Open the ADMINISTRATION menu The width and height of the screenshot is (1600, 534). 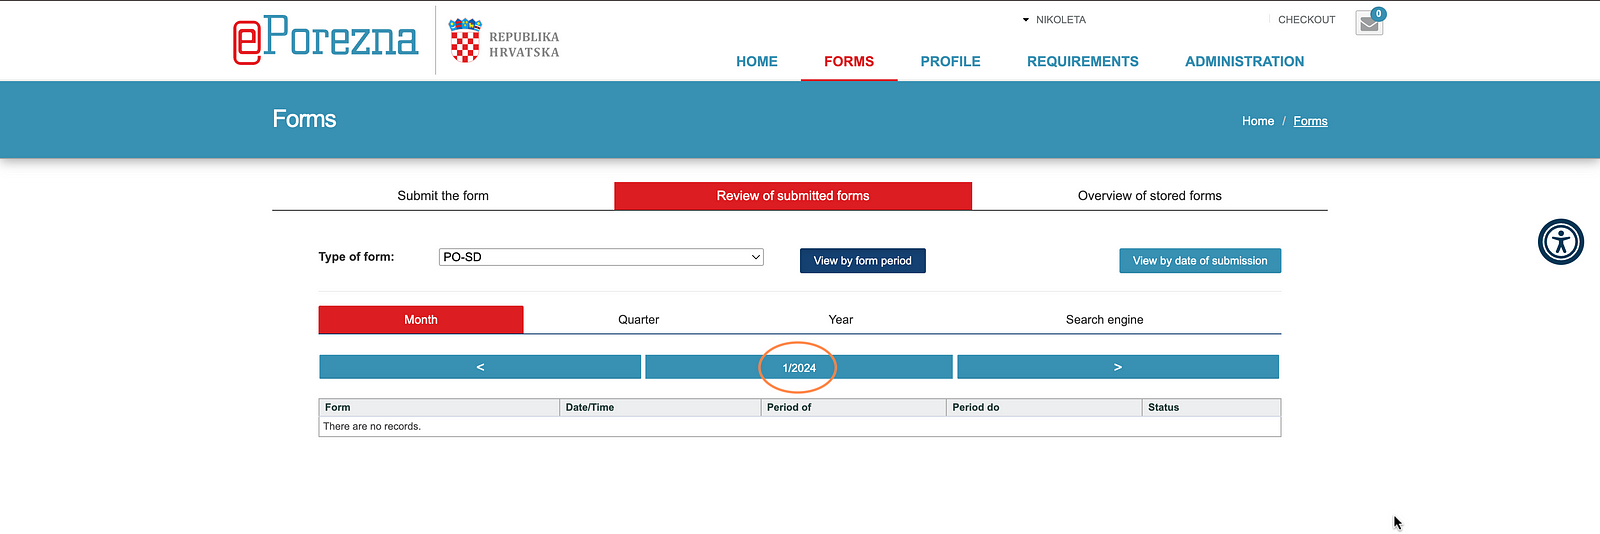1244,61
